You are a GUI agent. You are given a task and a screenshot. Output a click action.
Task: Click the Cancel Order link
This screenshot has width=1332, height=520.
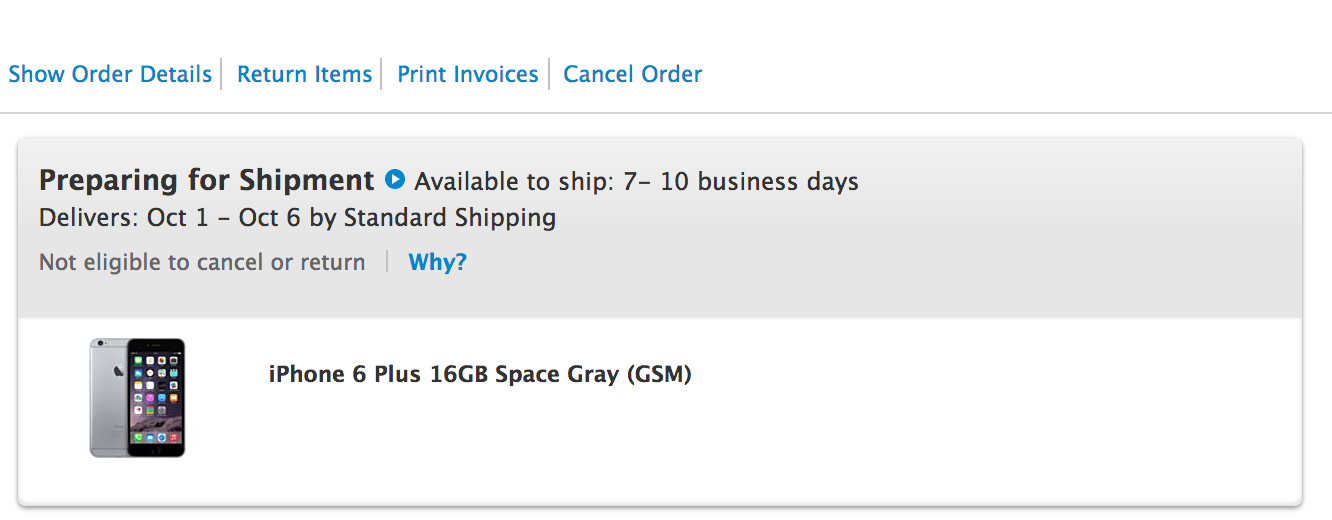pyautogui.click(x=632, y=74)
